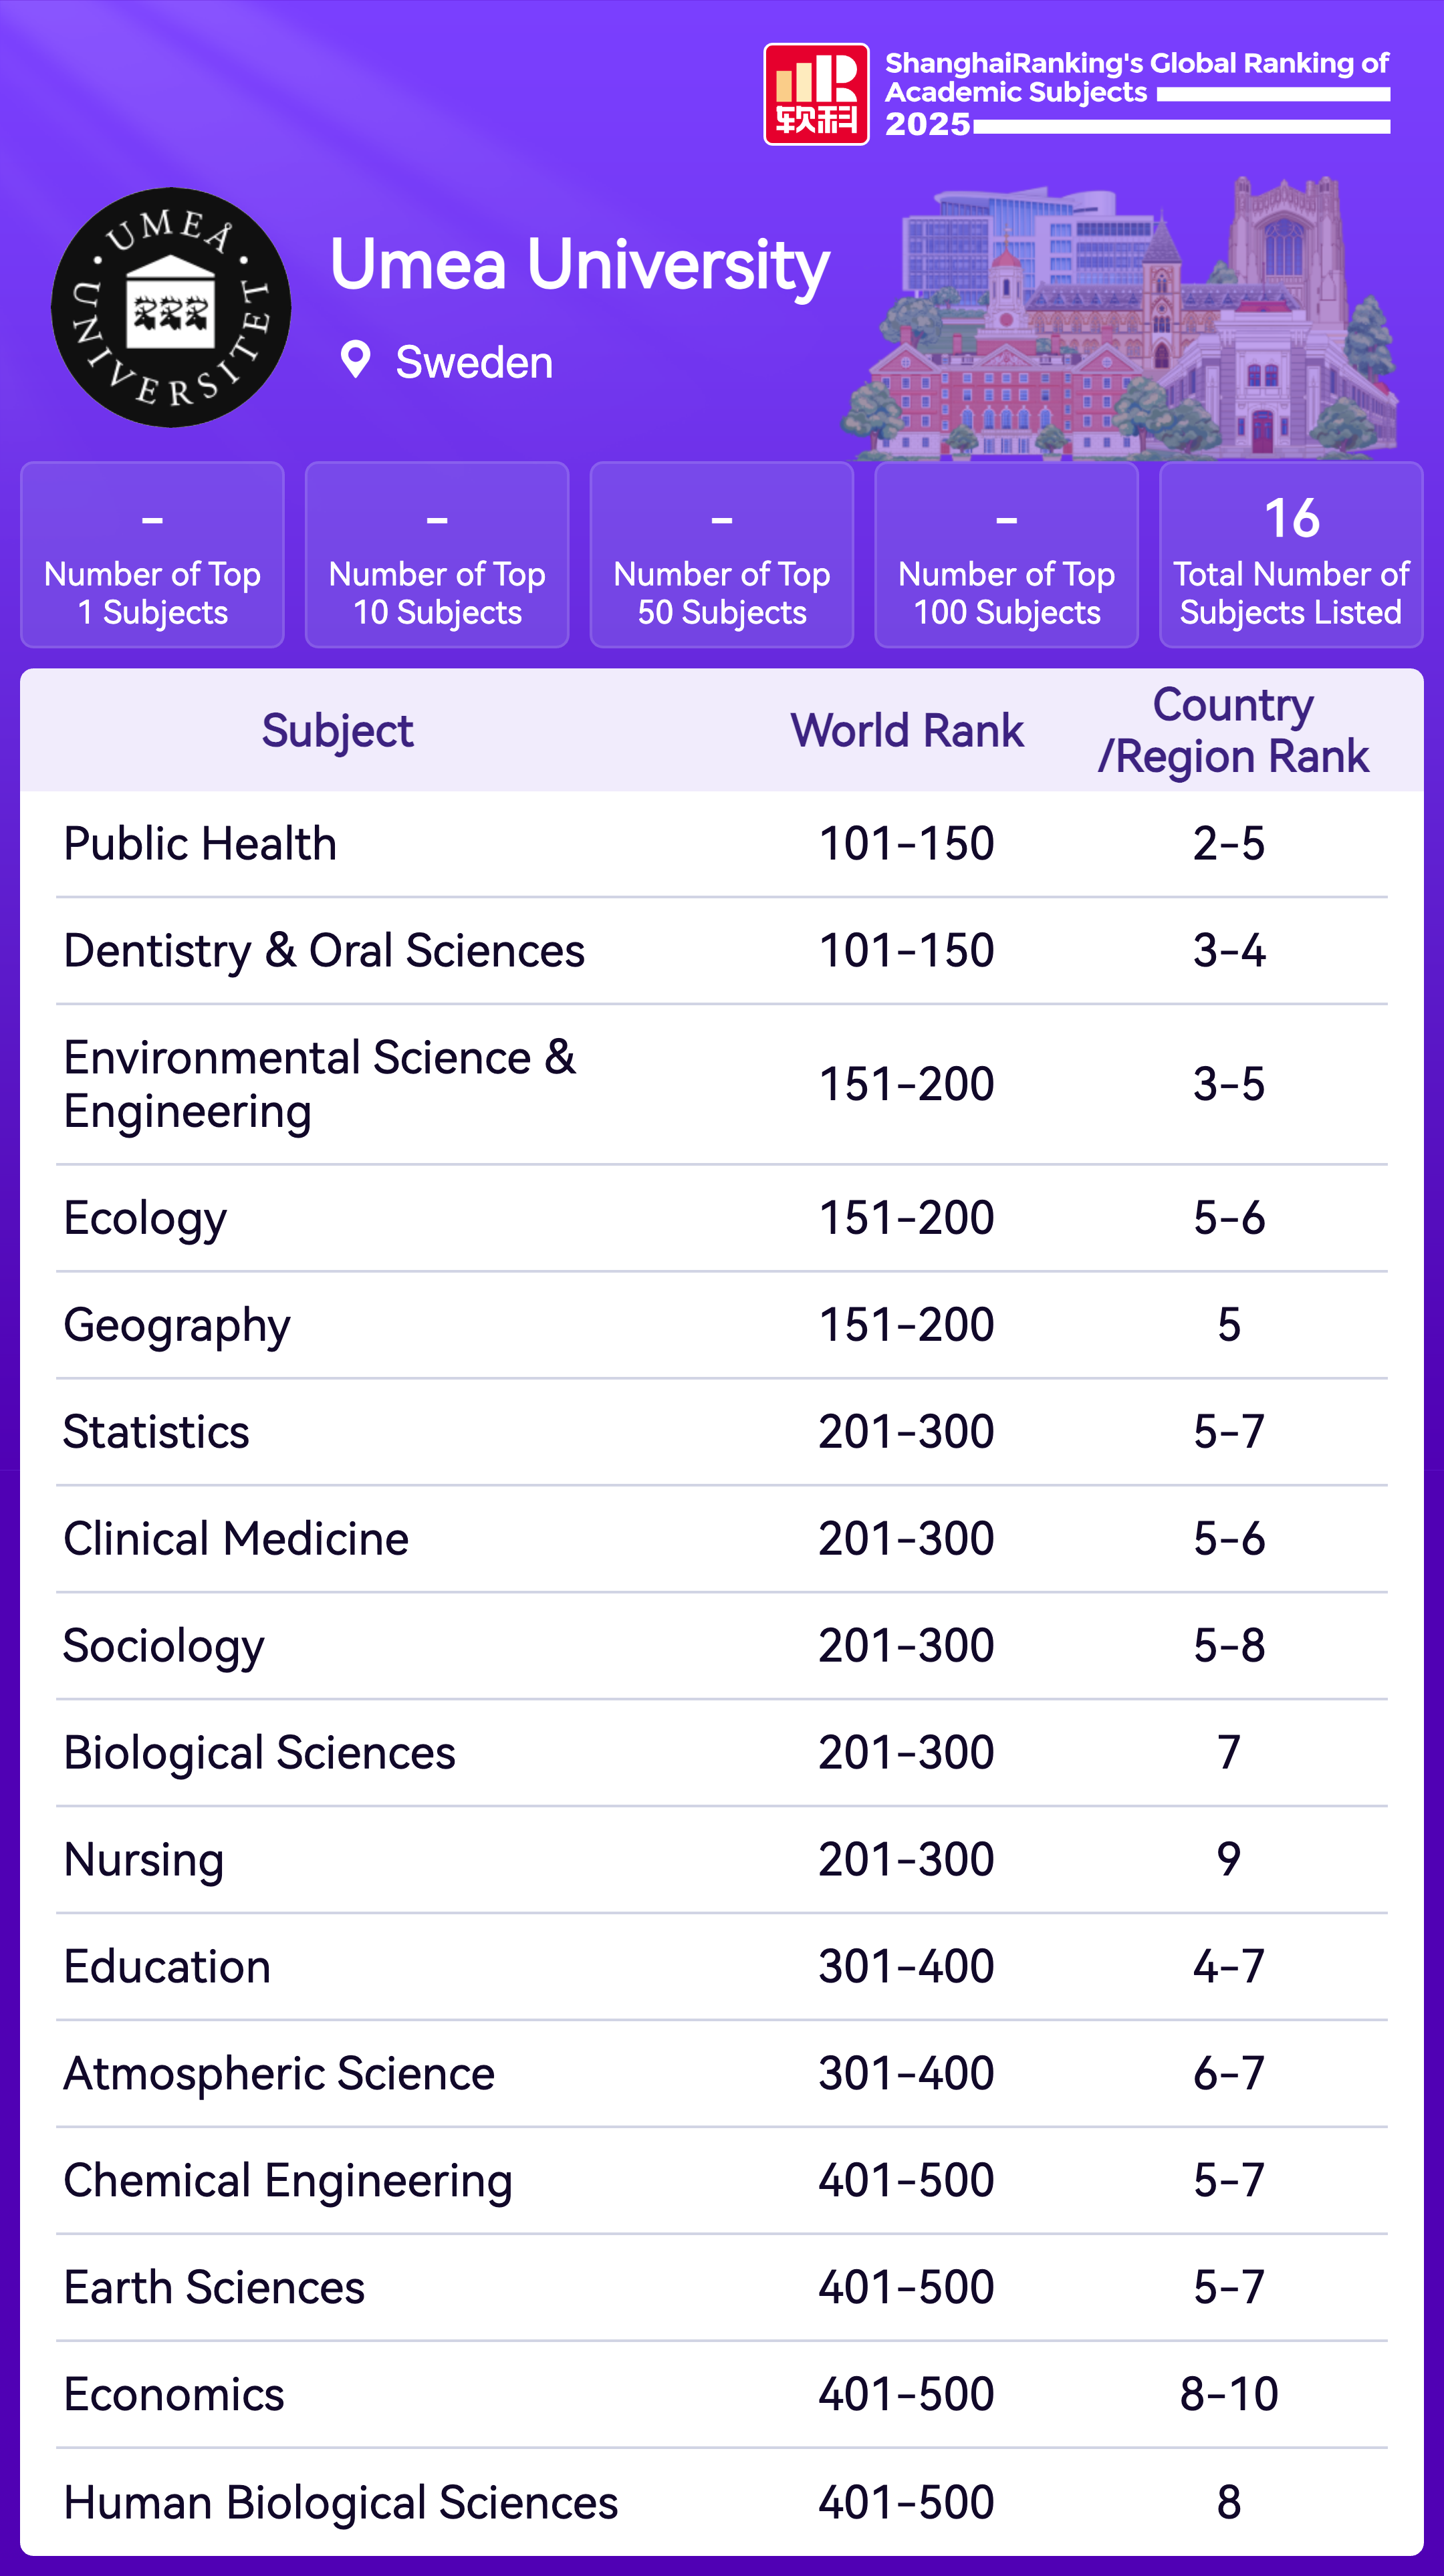This screenshot has width=1444, height=2576.
Task: Click the Subject column header
Action: 337,731
